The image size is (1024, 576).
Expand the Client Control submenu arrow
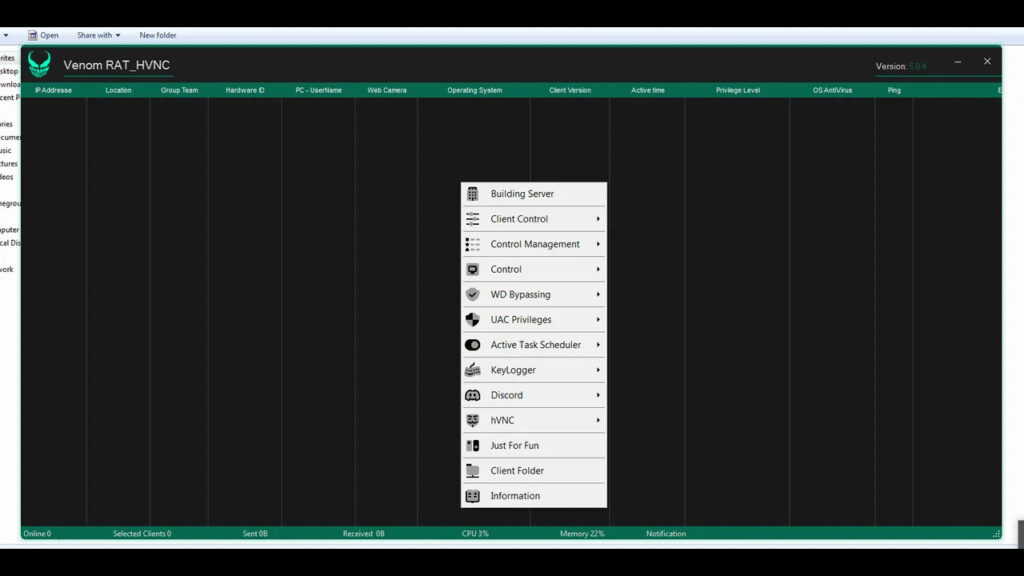598,219
